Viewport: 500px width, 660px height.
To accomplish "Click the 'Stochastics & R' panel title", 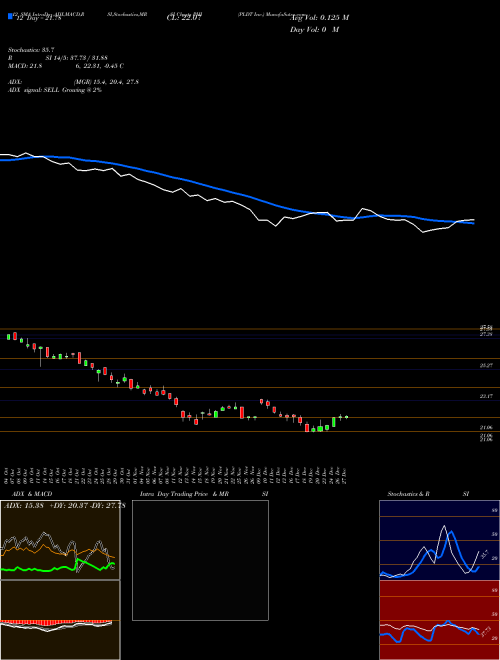I will tap(408, 494).
